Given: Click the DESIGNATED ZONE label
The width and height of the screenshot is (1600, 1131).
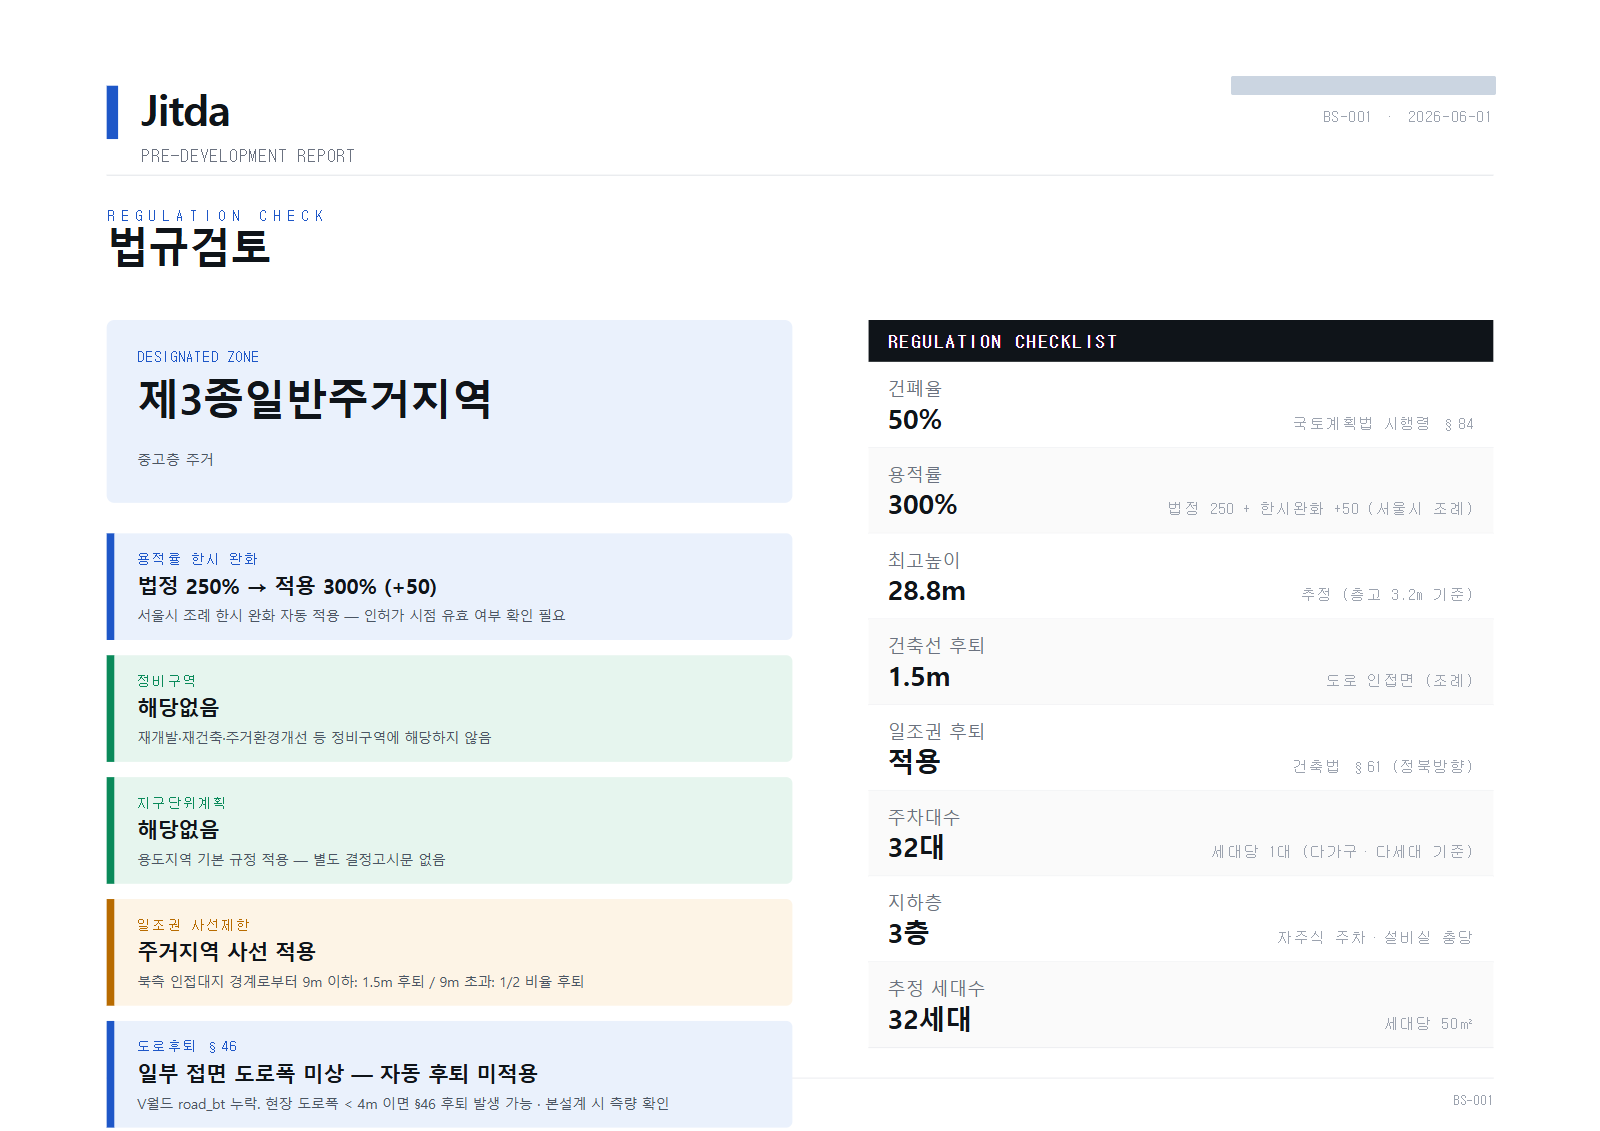Looking at the screenshot, I should 198,357.
